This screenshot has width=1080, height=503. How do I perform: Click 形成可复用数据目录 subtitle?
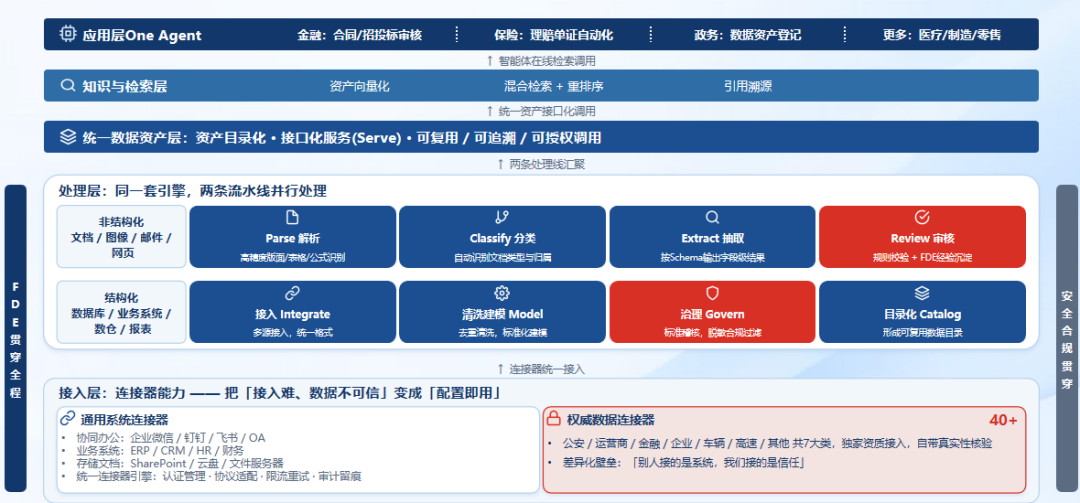tap(922, 333)
